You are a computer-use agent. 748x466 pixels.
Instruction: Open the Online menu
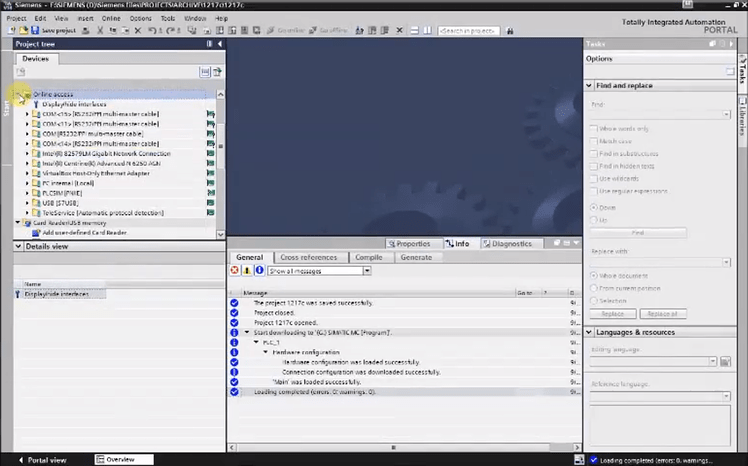click(112, 18)
